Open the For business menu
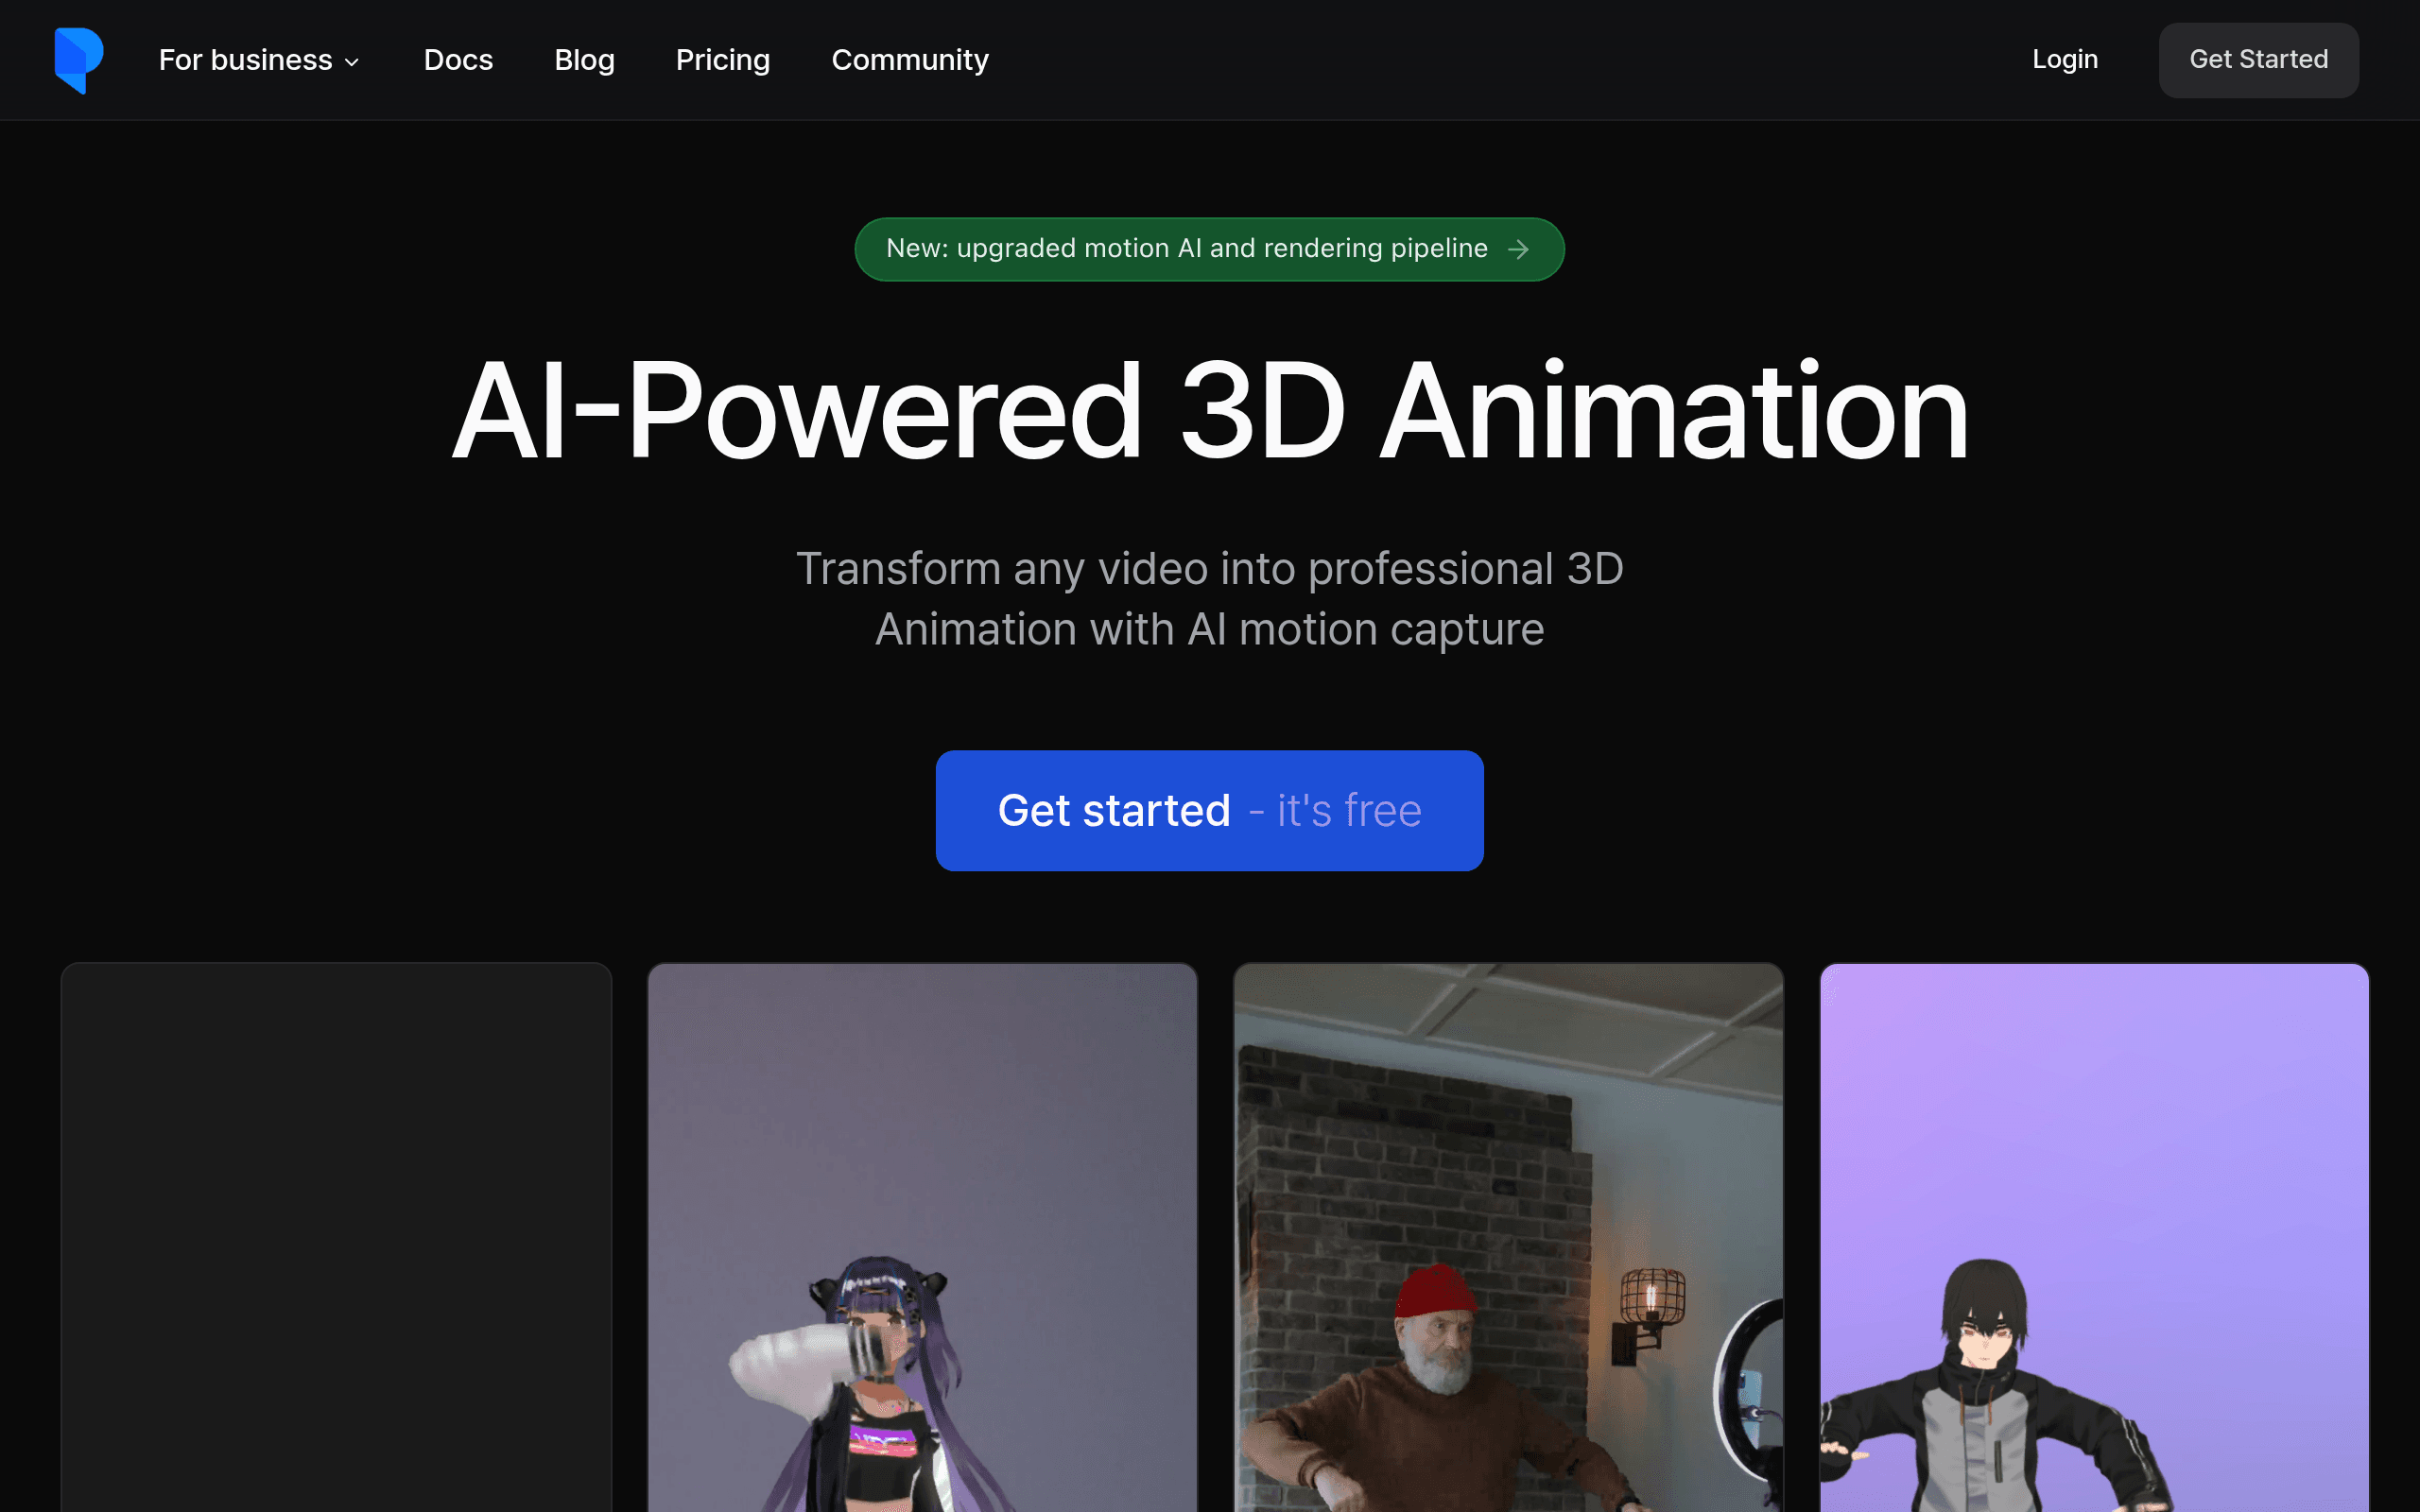 pos(259,60)
